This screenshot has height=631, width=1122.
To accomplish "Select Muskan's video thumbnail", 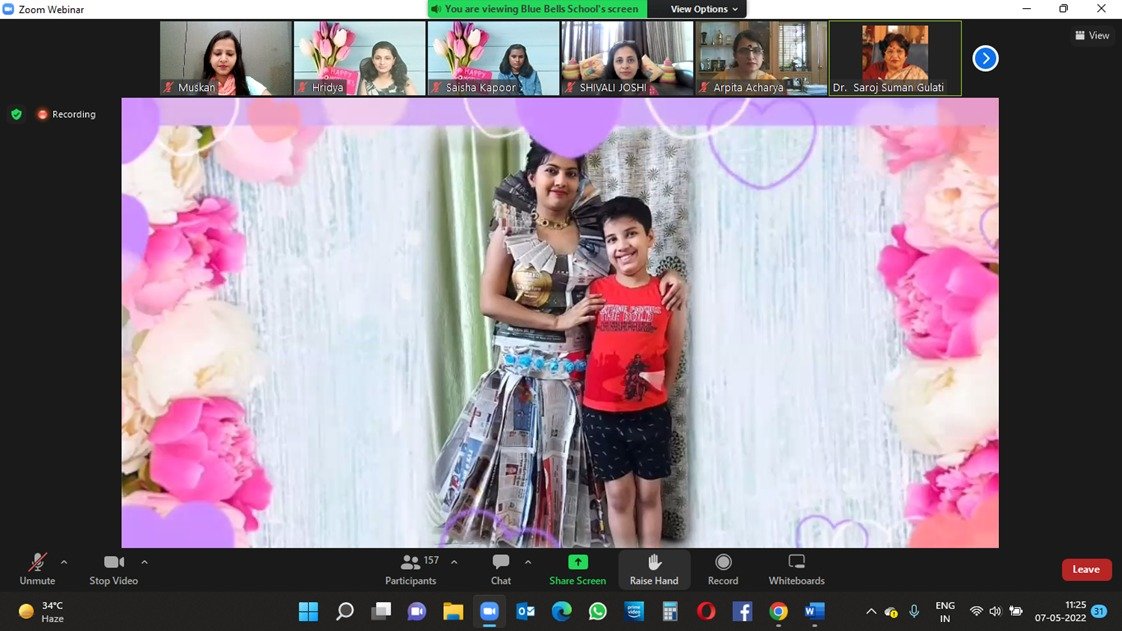I will pos(225,58).
